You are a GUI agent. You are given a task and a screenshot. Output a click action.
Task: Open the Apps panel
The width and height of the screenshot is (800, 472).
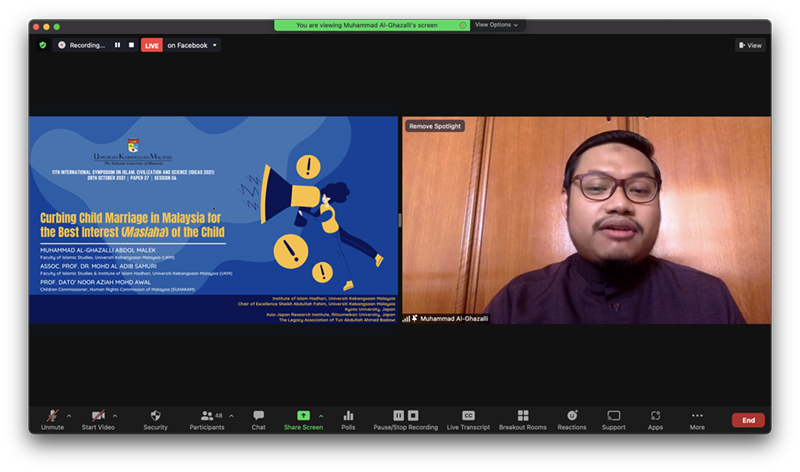pyautogui.click(x=655, y=416)
